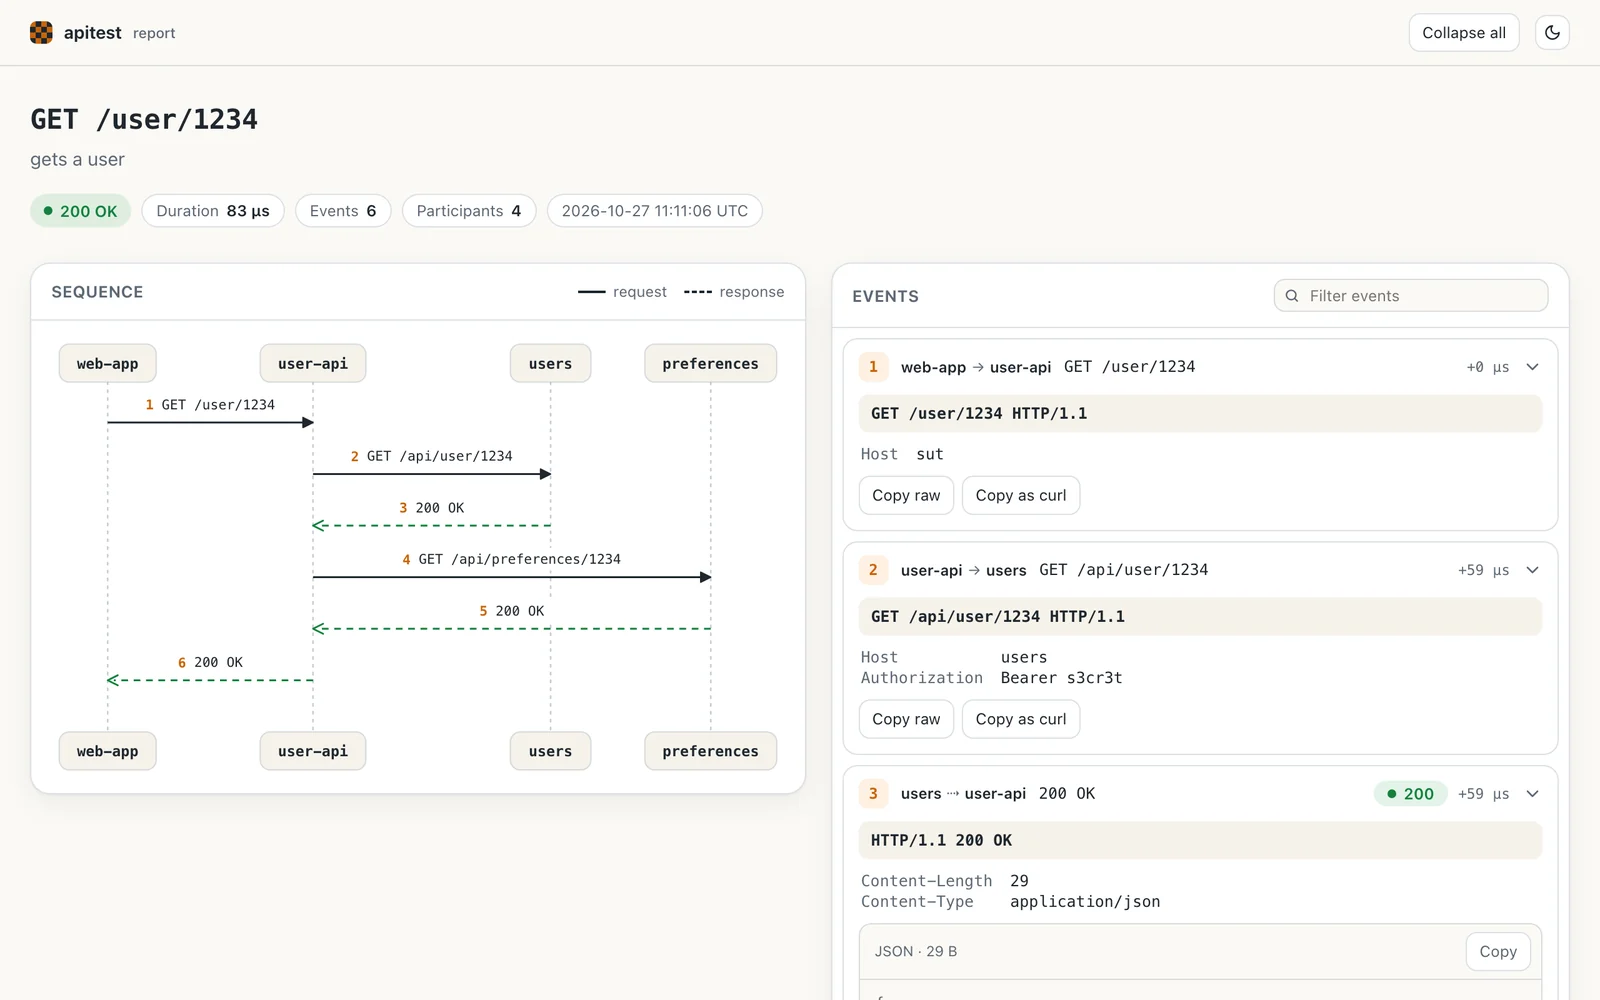Select the user-api participant above the sequence lifelines
Viewport: 1600px width, 1000px height.
point(313,364)
